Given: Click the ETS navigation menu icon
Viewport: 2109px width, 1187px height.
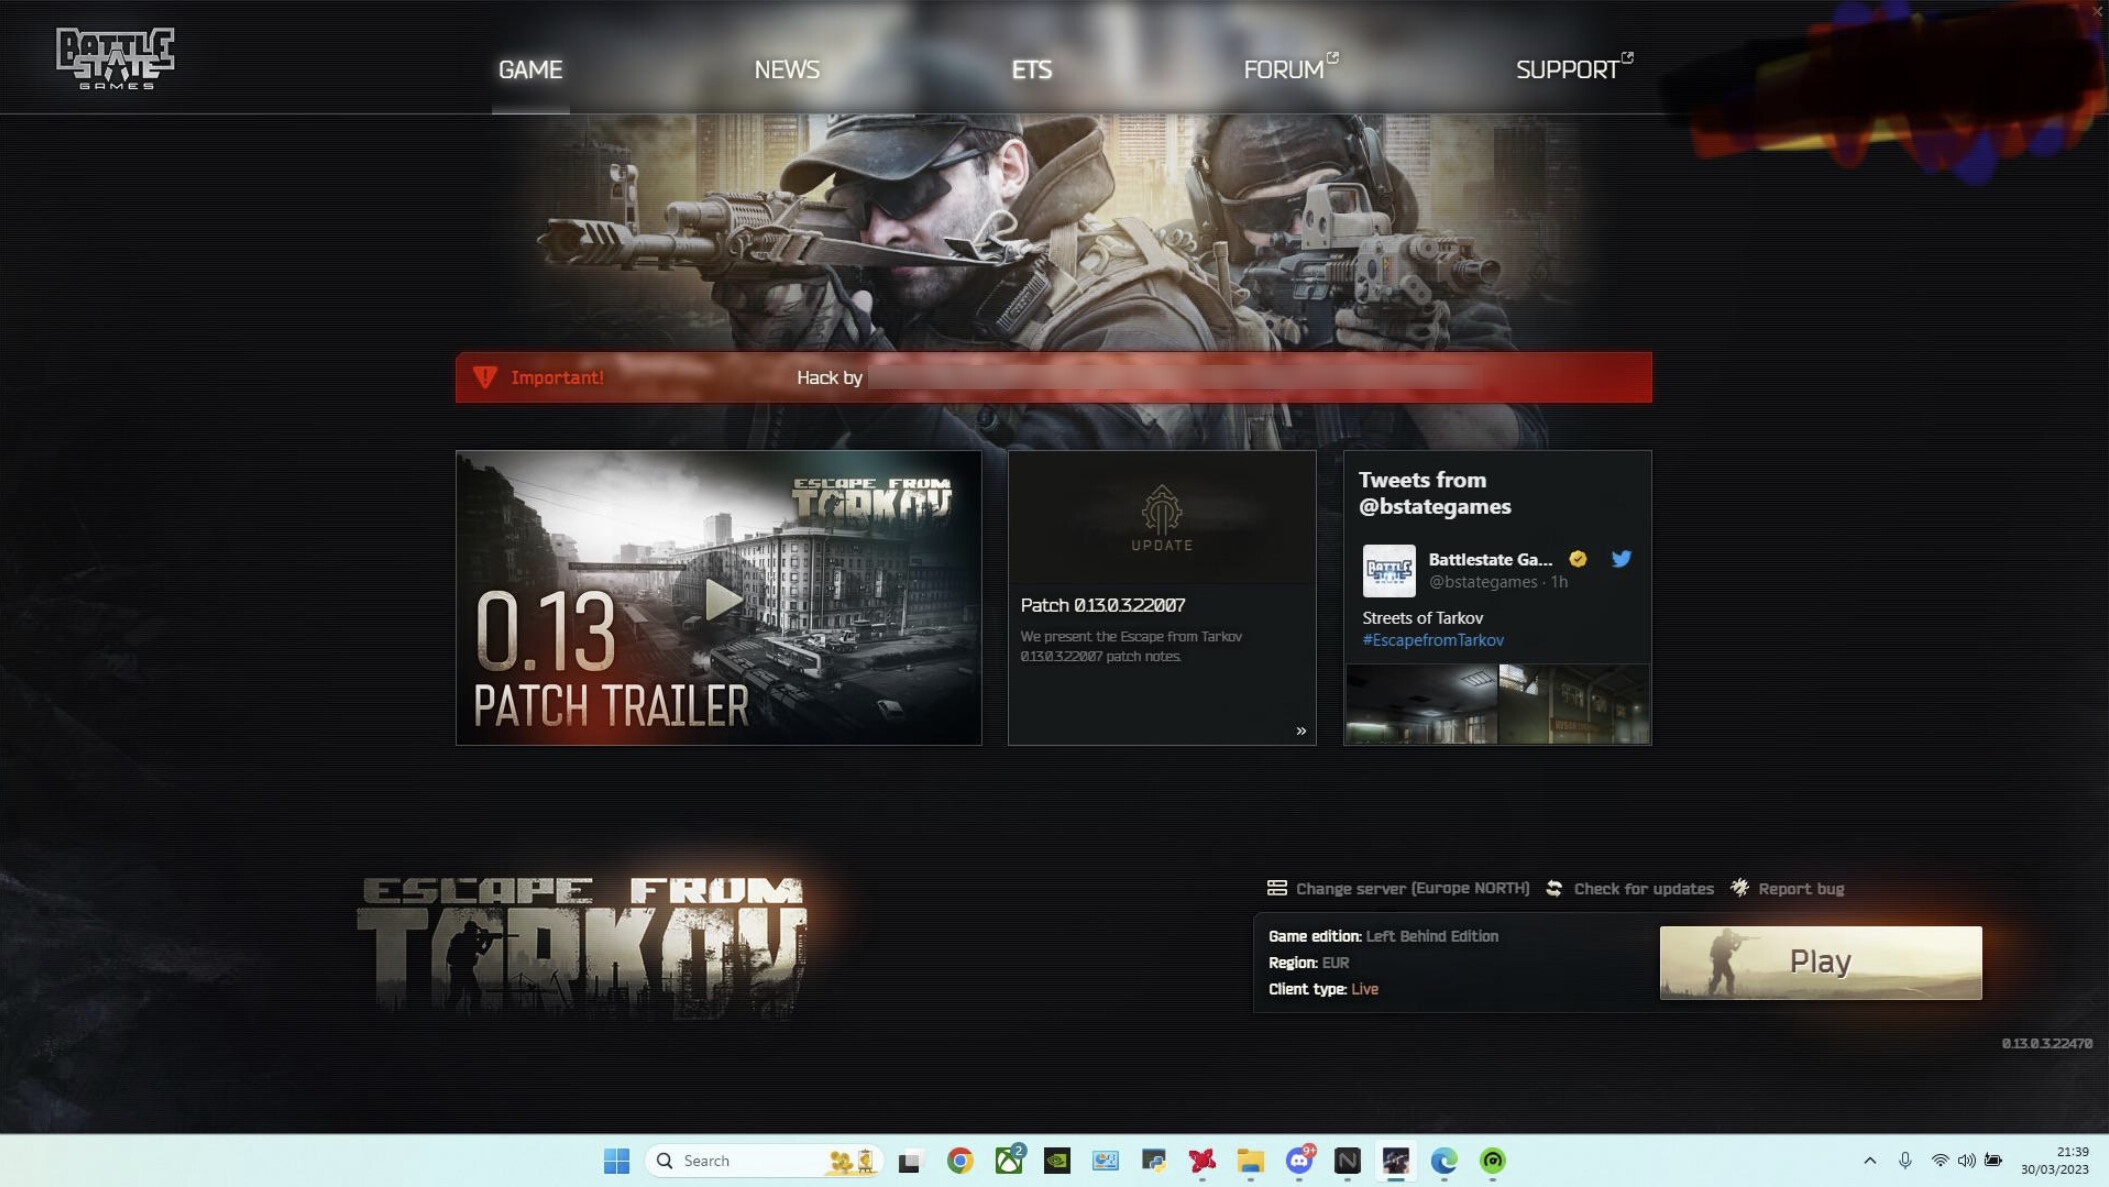Looking at the screenshot, I should coord(1031,67).
